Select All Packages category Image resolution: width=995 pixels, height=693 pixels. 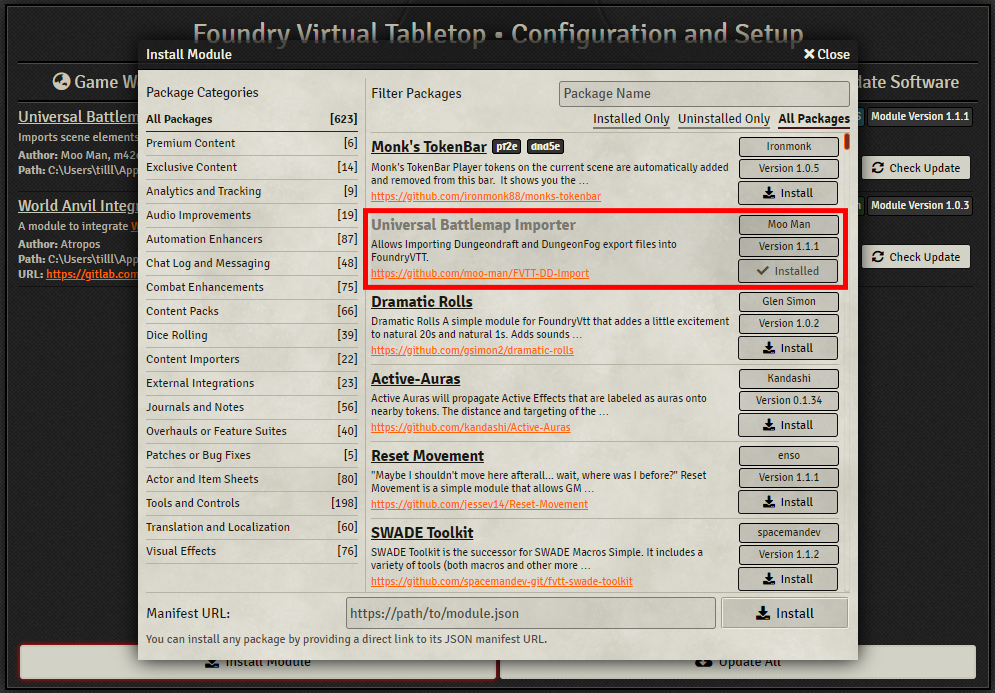click(251, 119)
